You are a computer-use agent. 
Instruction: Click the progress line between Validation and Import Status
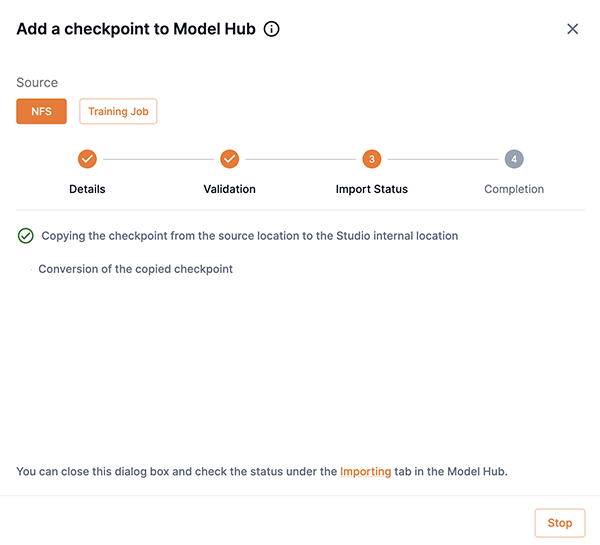pyautogui.click(x=300, y=159)
